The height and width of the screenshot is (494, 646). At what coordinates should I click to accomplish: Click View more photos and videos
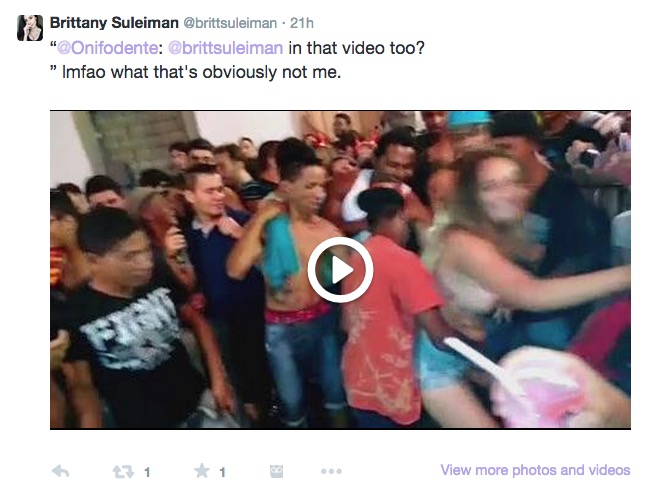(x=535, y=470)
